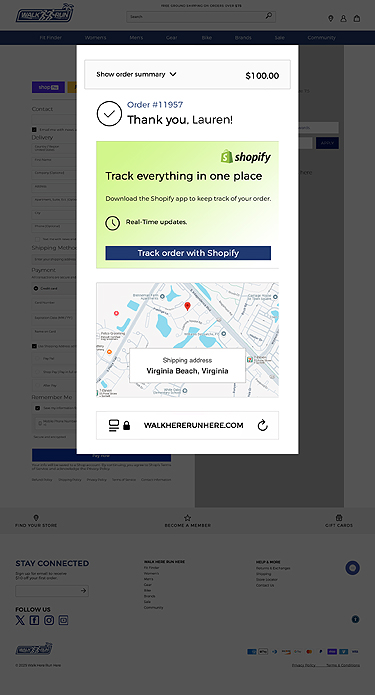Open the X social media icon

pos(20,620)
